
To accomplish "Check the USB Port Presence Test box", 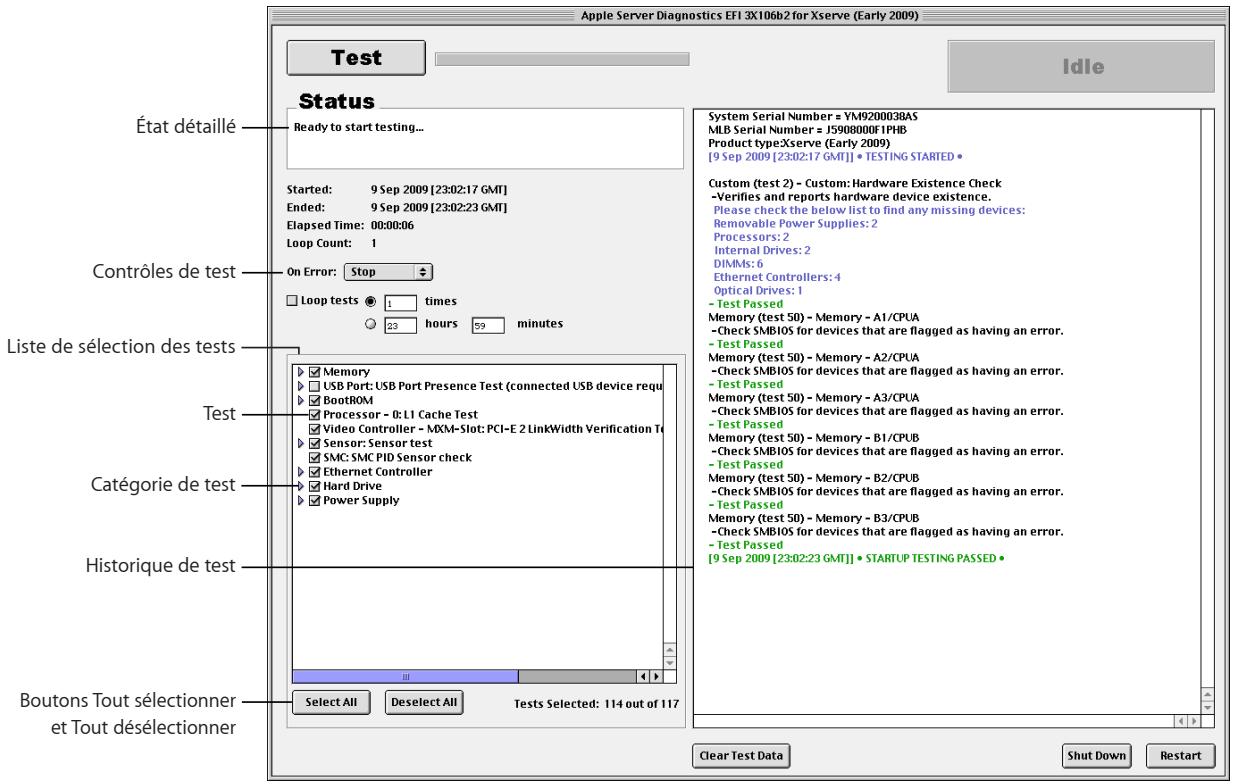I will click(316, 386).
